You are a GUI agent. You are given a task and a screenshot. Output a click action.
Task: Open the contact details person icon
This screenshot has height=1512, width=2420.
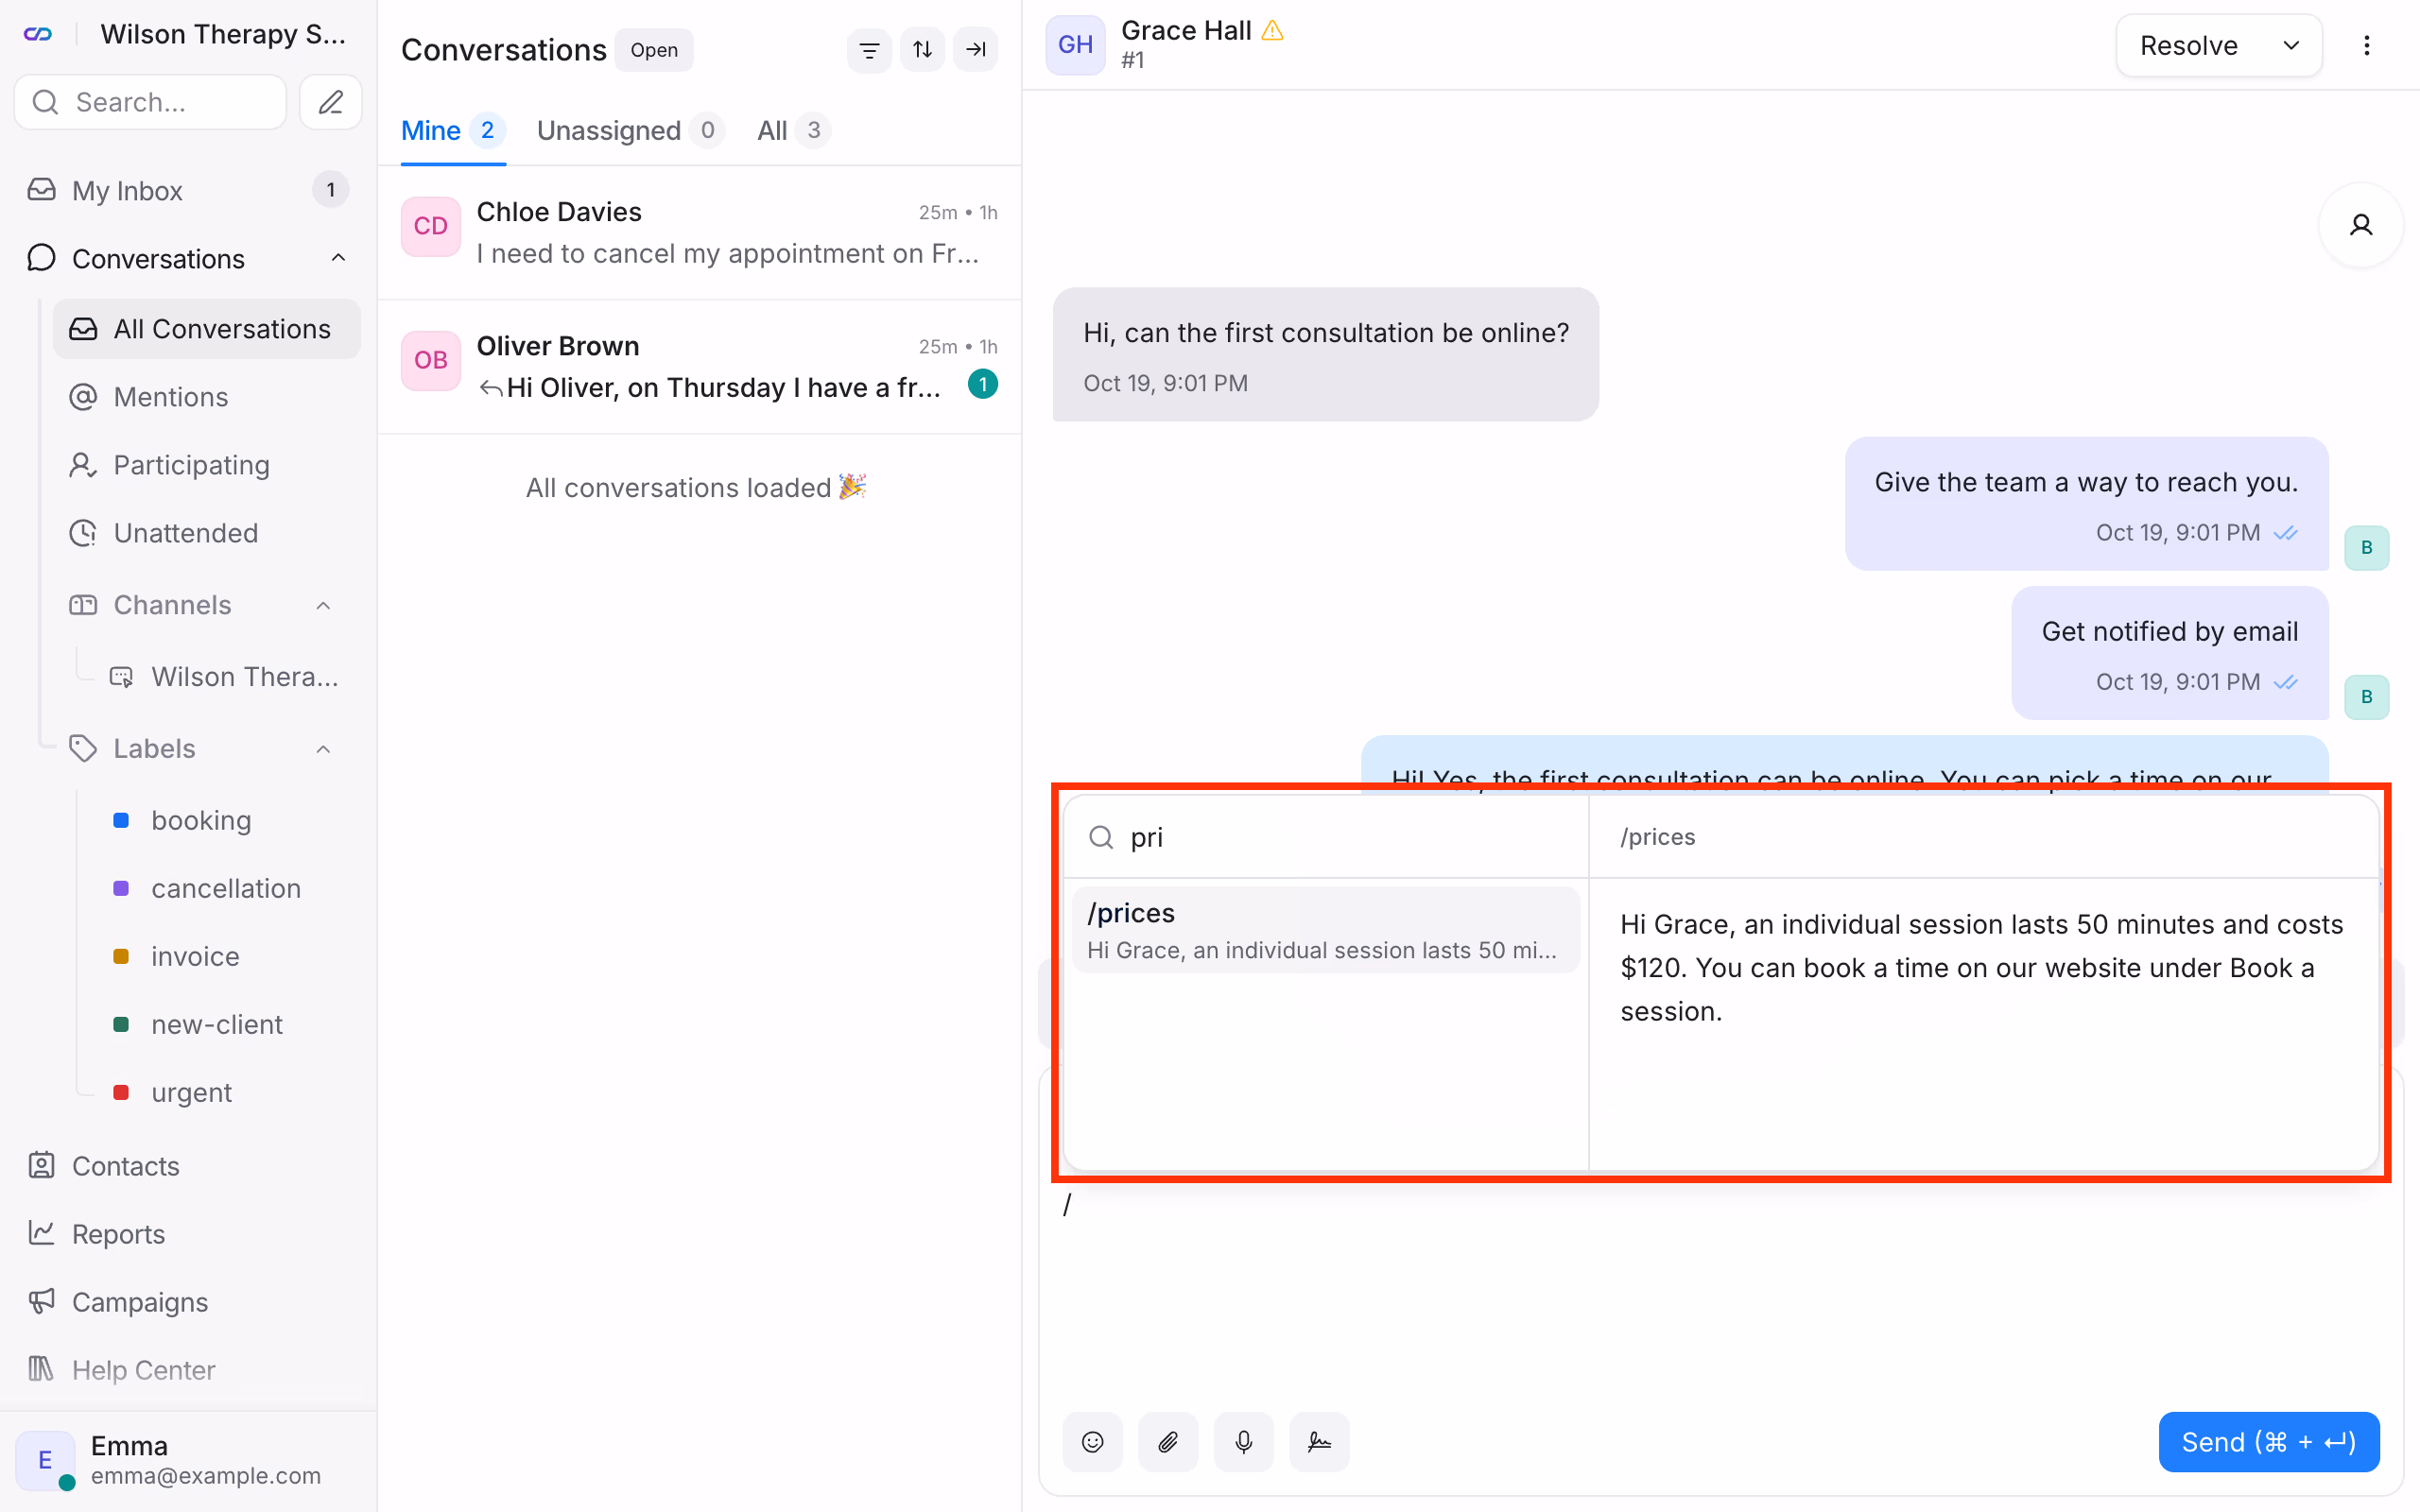coord(2361,225)
